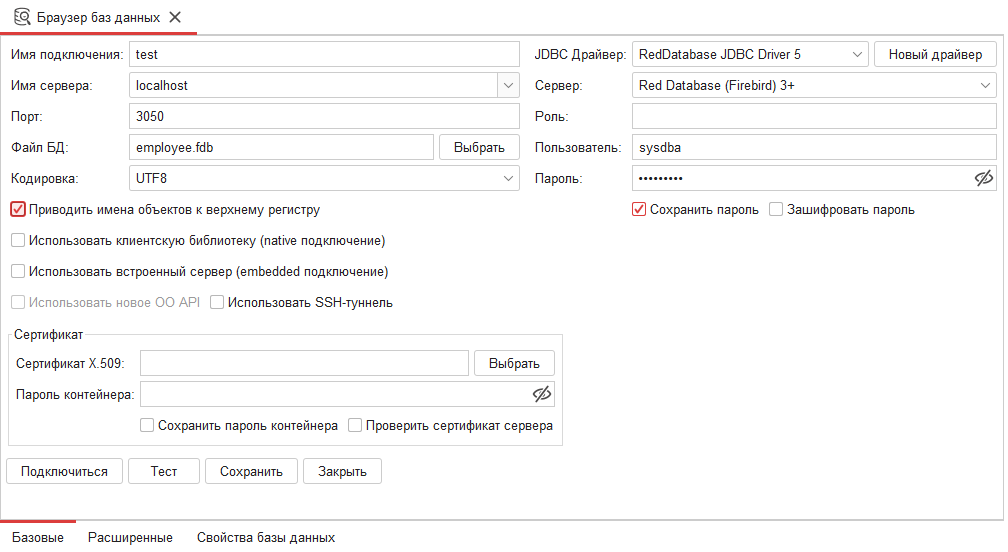The width and height of the screenshot is (1008, 552).
Task: Open the Имя сервера dropdown
Action: click(508, 86)
